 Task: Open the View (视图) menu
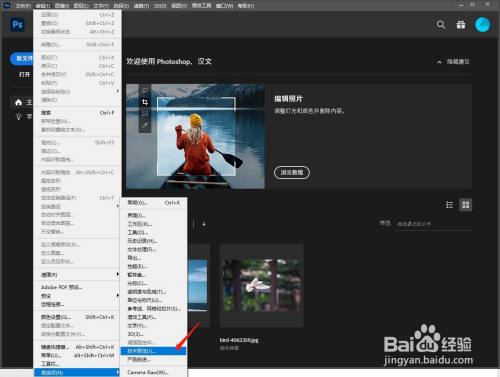[179, 6]
